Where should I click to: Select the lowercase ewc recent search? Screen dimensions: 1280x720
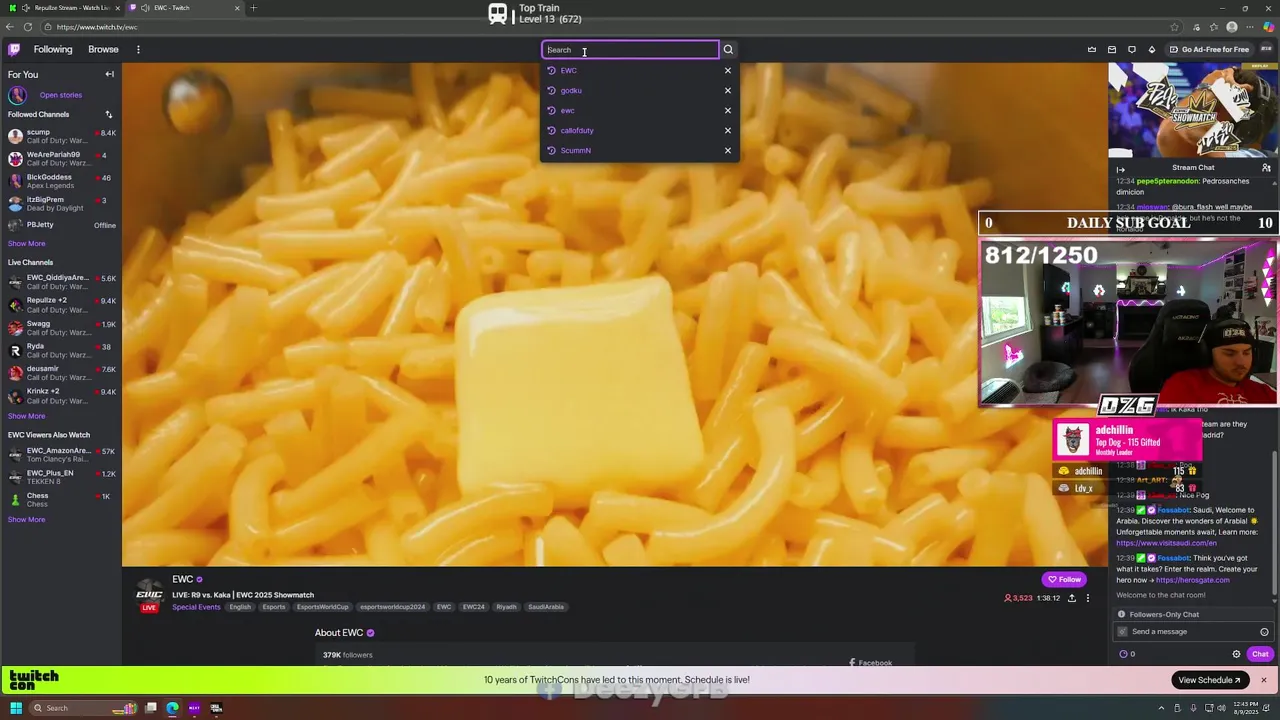click(x=567, y=110)
